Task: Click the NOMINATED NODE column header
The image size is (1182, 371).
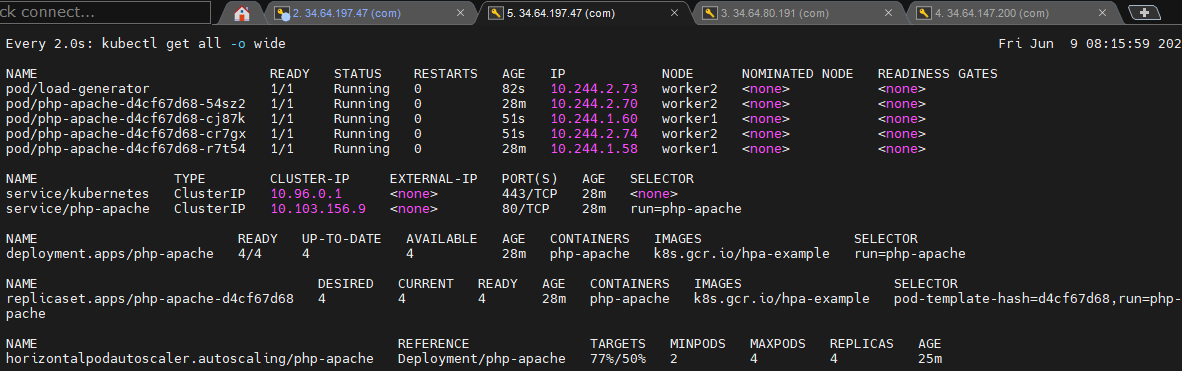Action: click(x=798, y=73)
